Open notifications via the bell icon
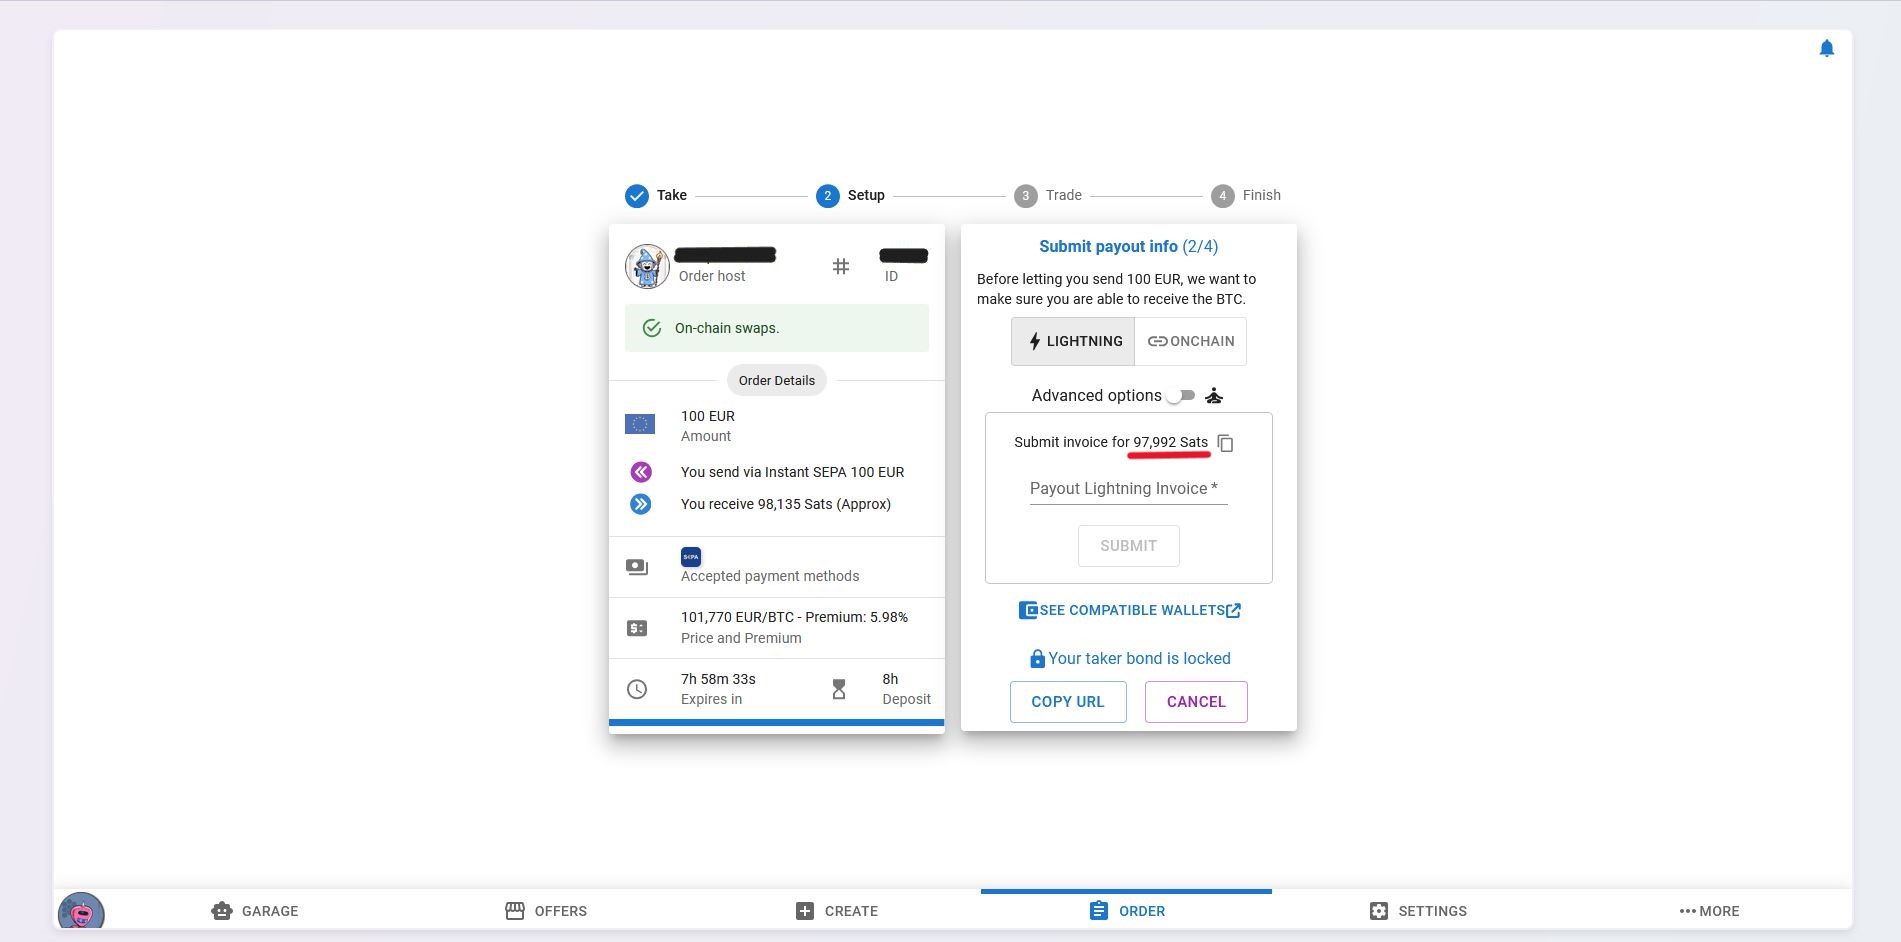Screen dimensions: 1901x942 click(1826, 47)
